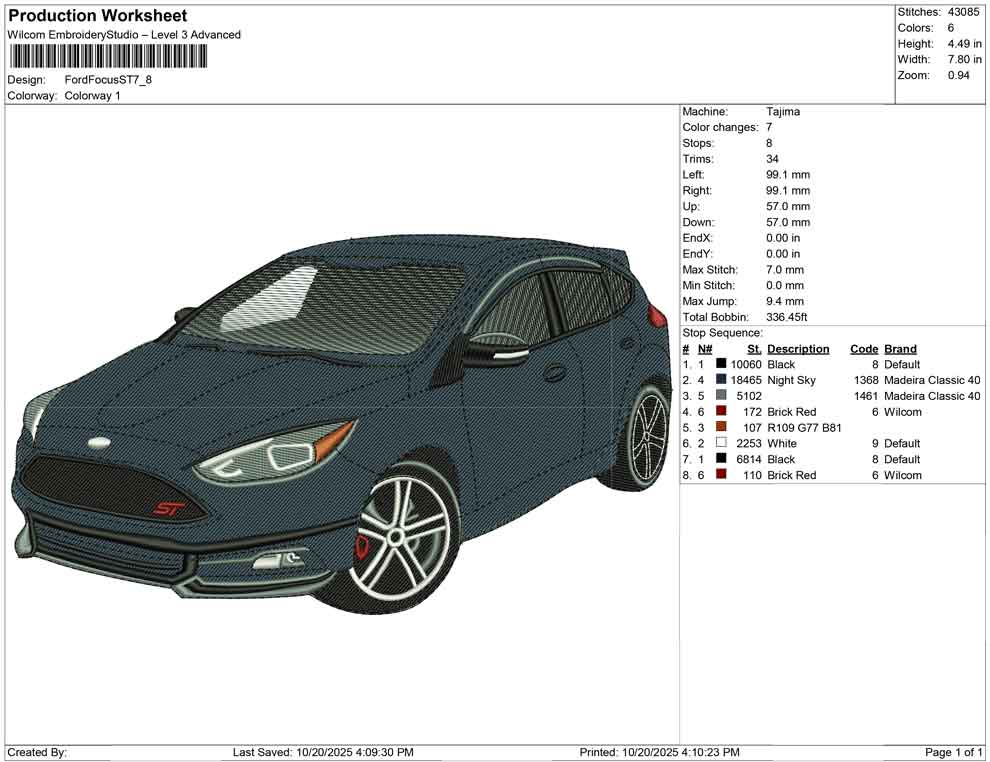This screenshot has width=990, height=762.
Task: Click the Width value 7.80 in
Action: point(964,59)
